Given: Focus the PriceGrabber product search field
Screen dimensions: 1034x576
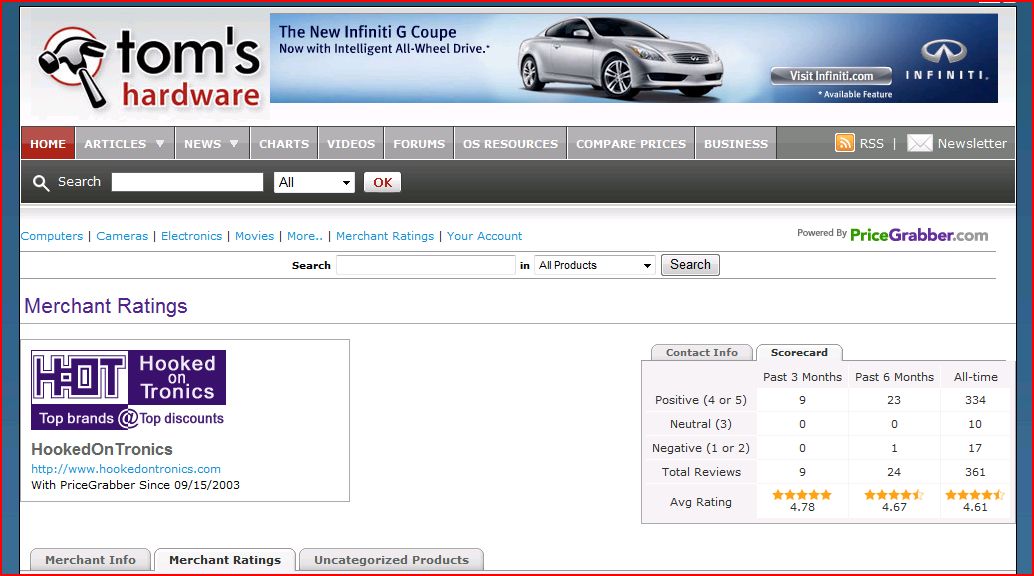Looking at the screenshot, I should [425, 265].
